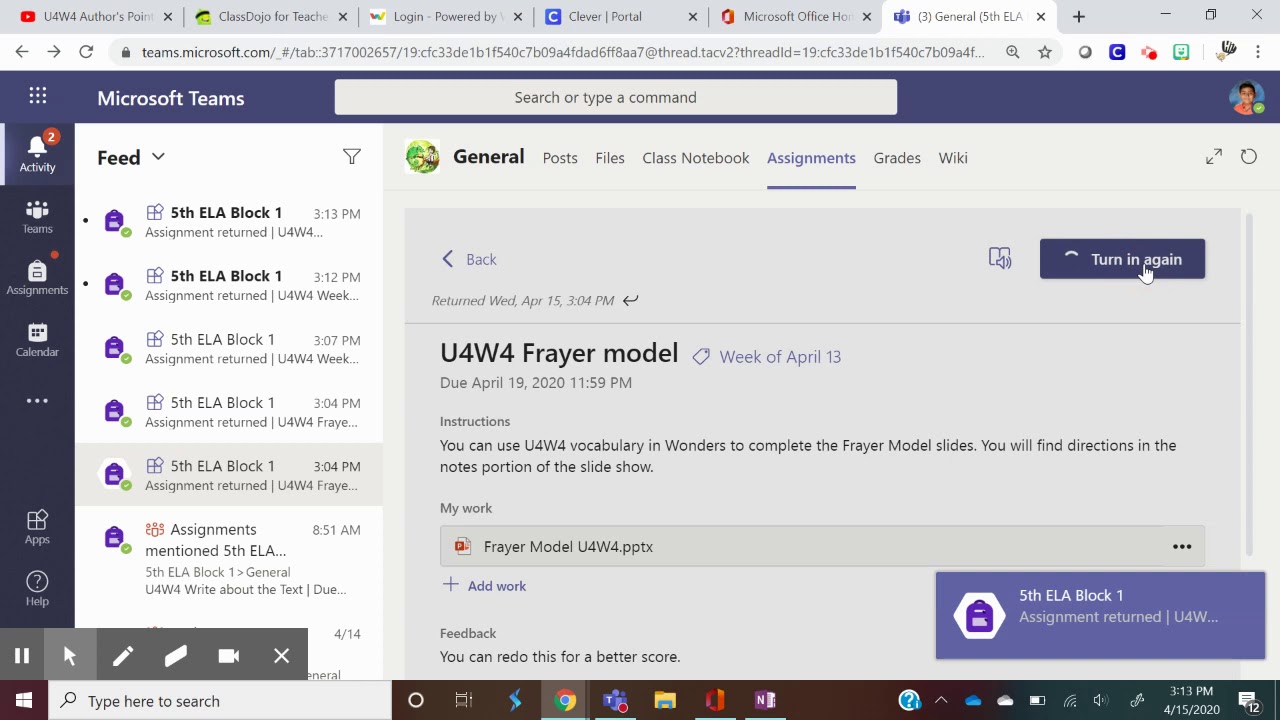Select the recorder cursor tool
This screenshot has height=720, width=1280.
(70, 656)
